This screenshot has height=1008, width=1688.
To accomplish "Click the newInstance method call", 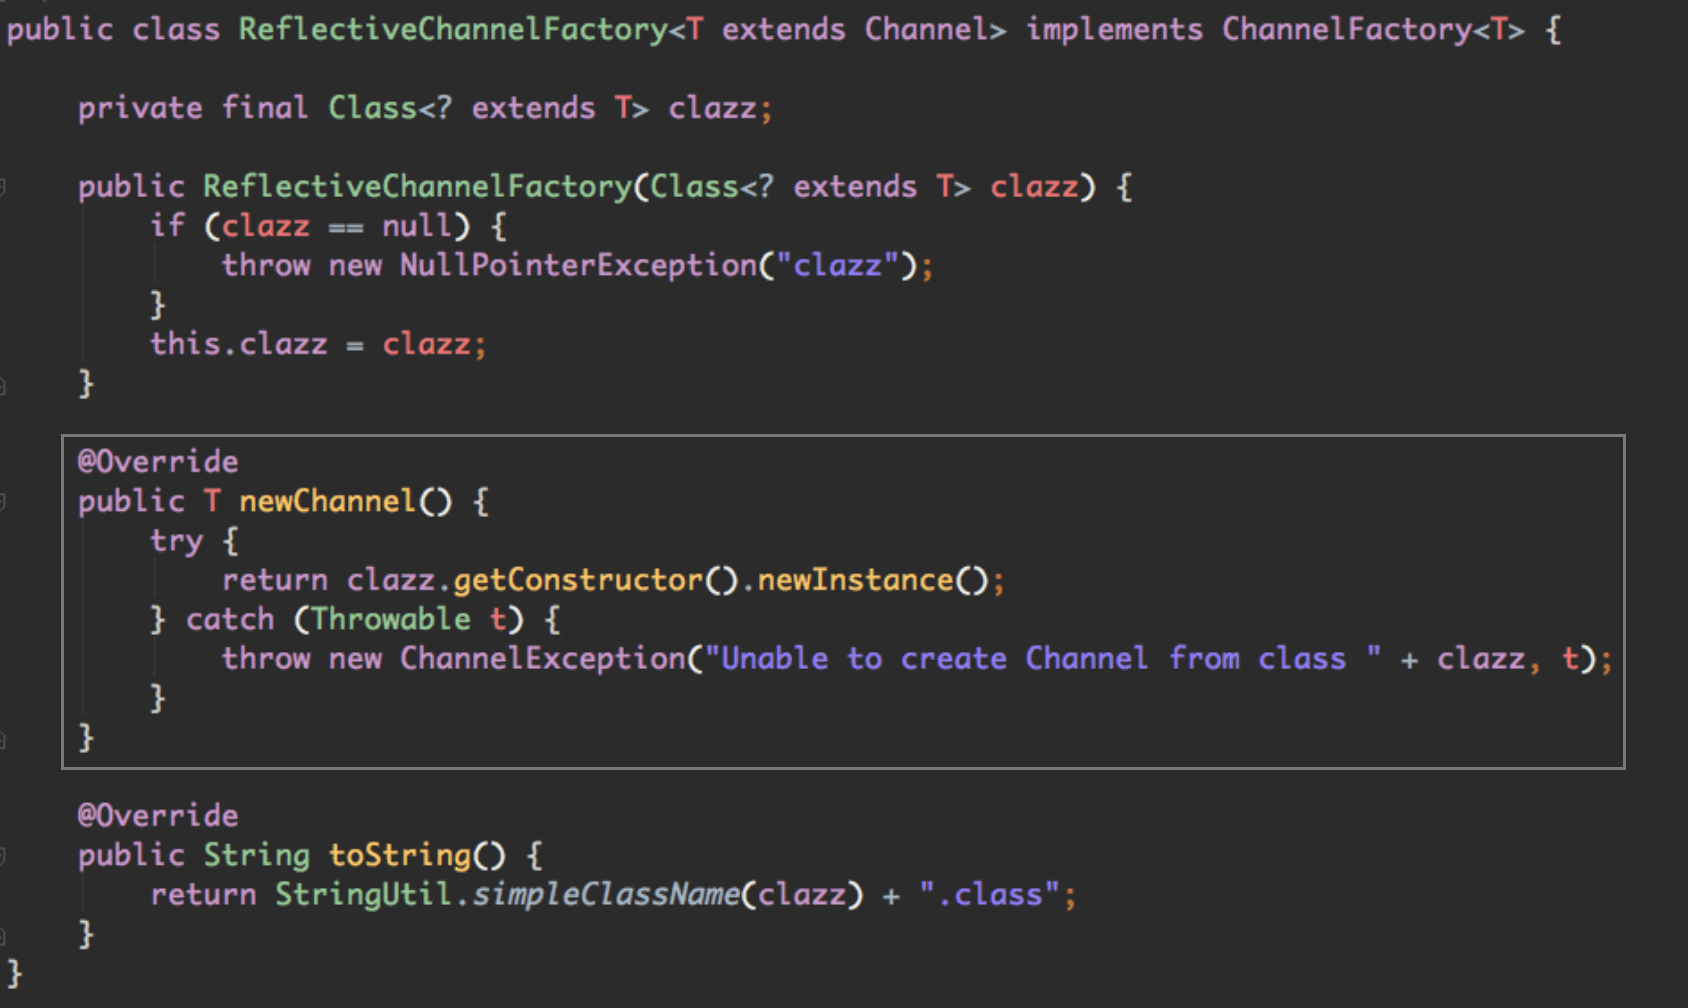I will [x=855, y=580].
